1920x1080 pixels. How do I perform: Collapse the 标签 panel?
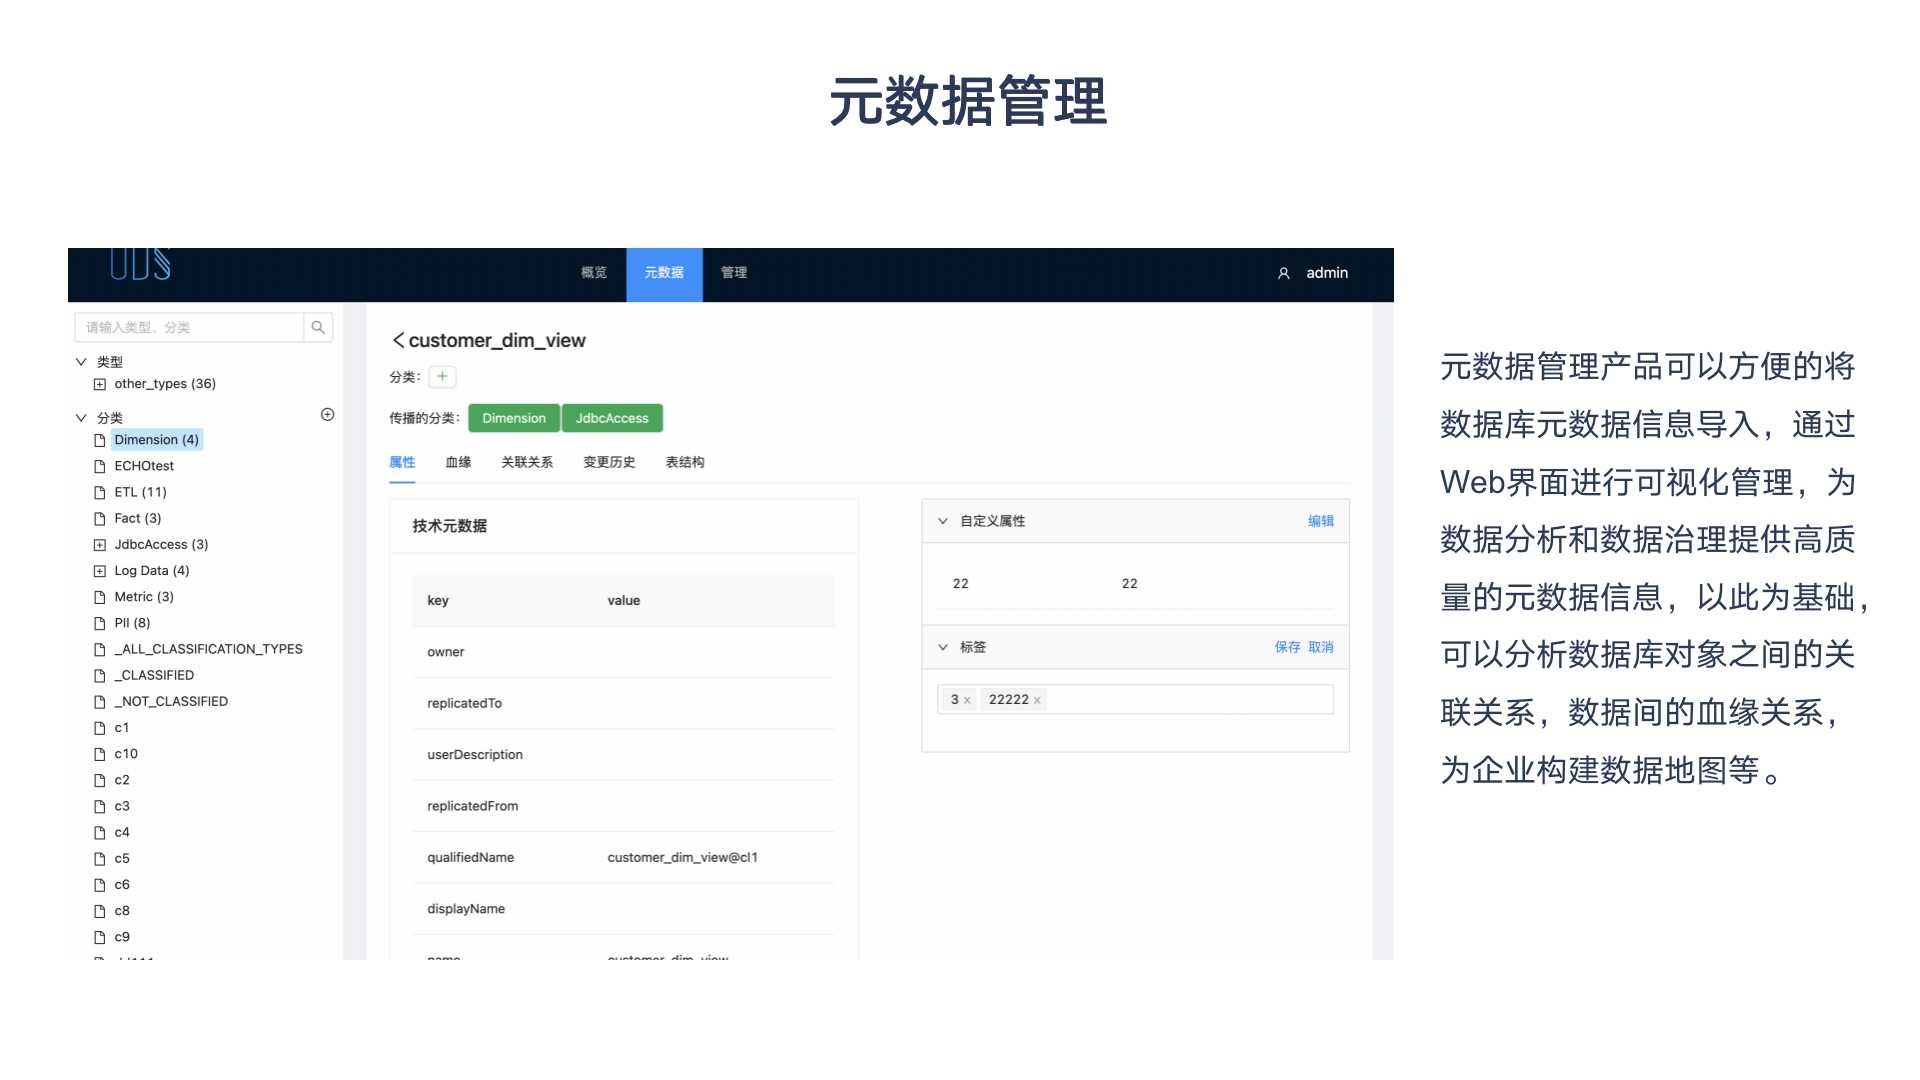coord(941,647)
